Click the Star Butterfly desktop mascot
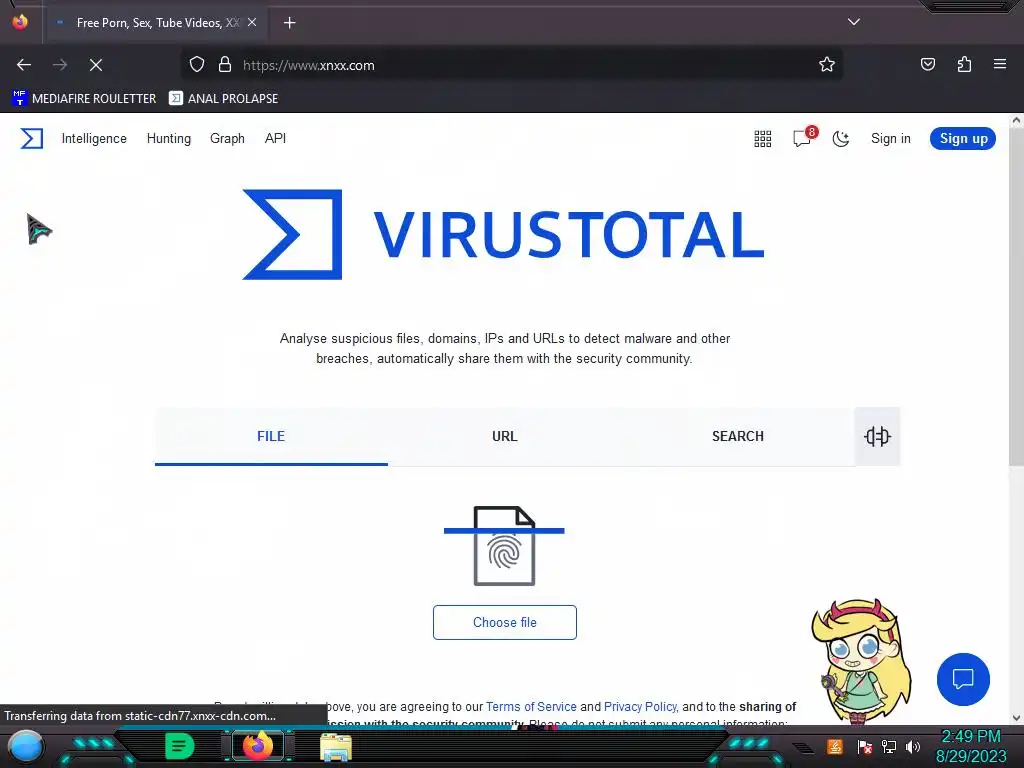 [x=860, y=662]
